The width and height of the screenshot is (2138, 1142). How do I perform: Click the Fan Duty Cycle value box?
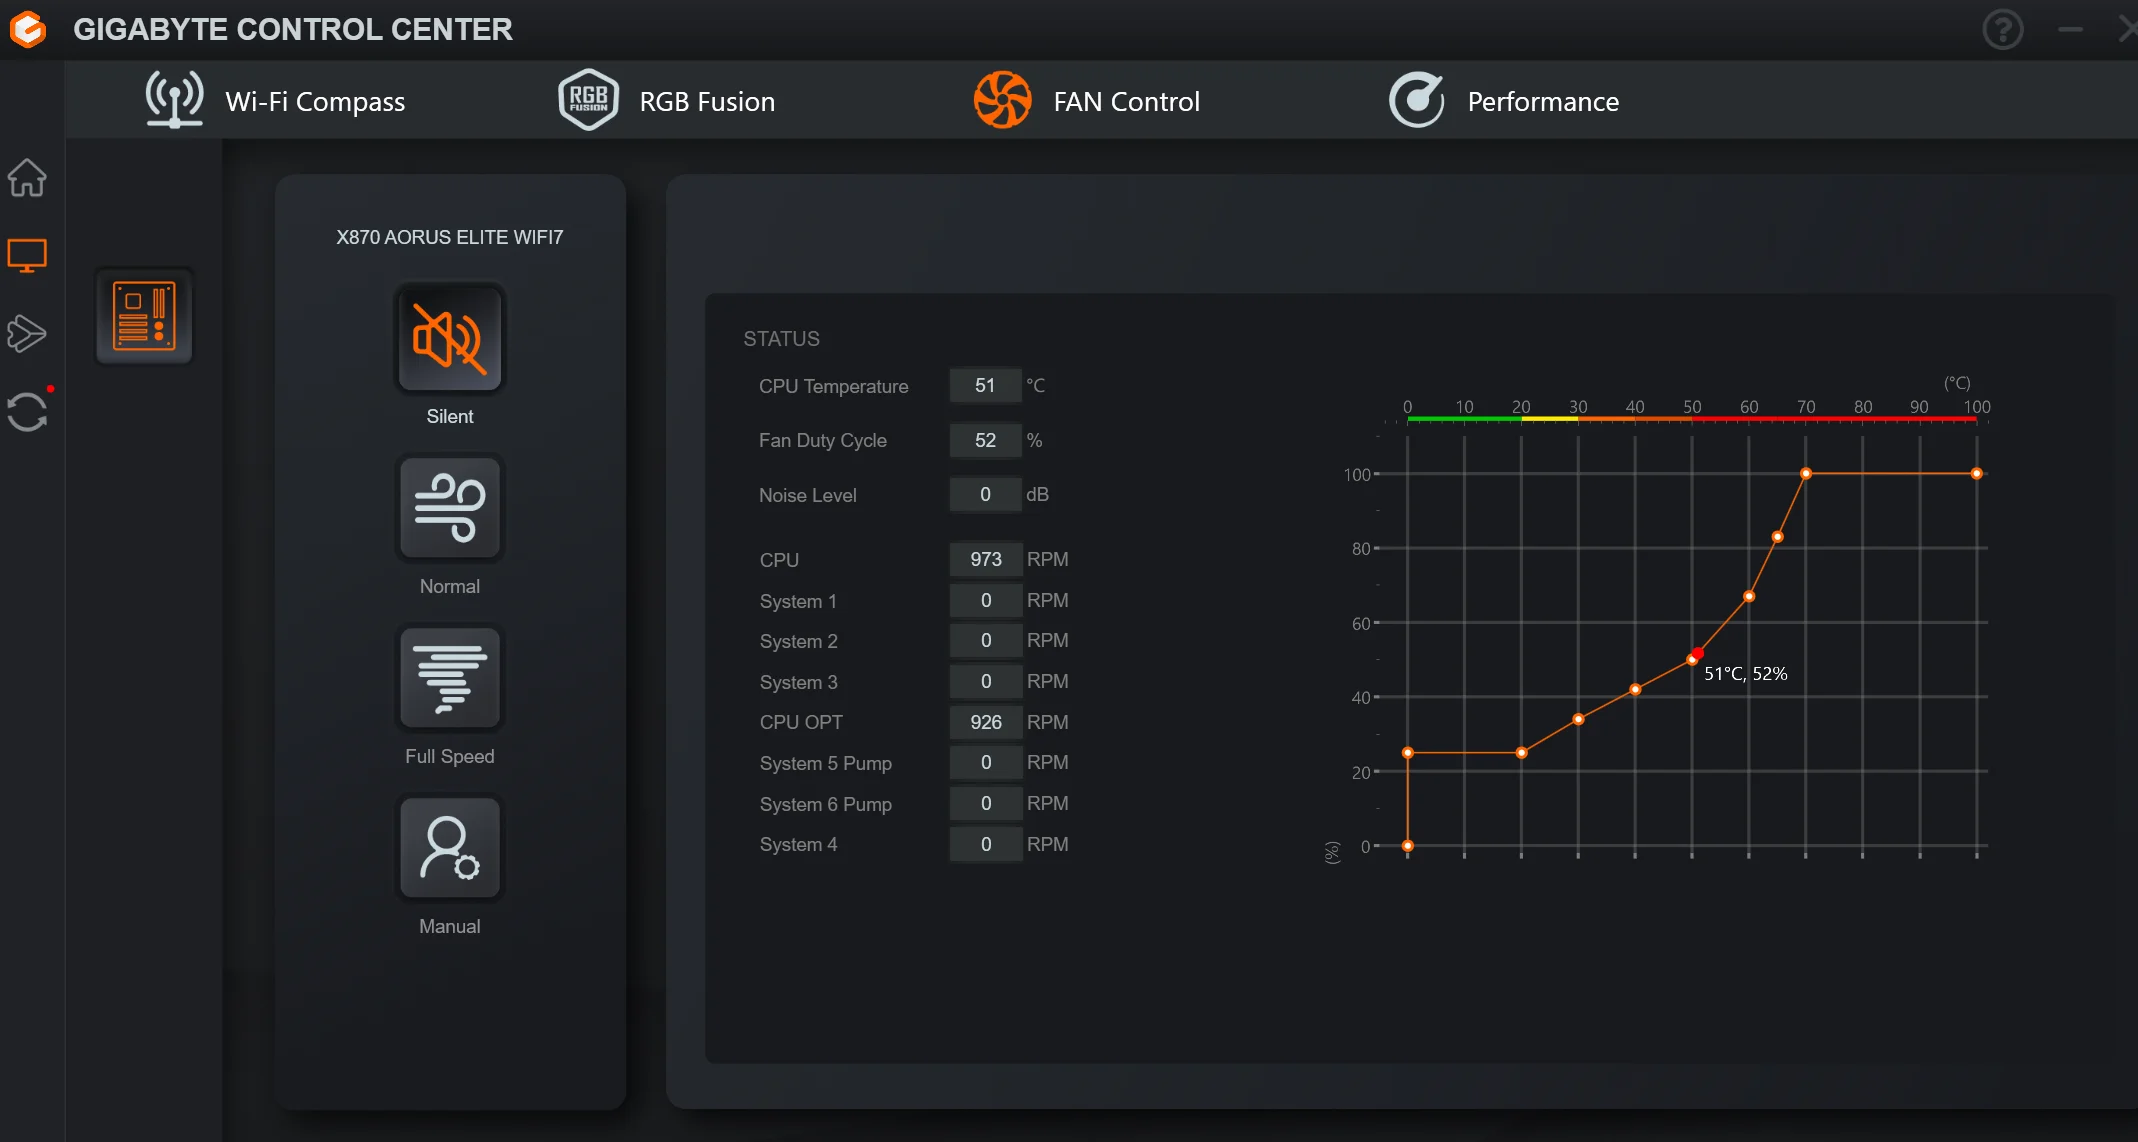[985, 440]
